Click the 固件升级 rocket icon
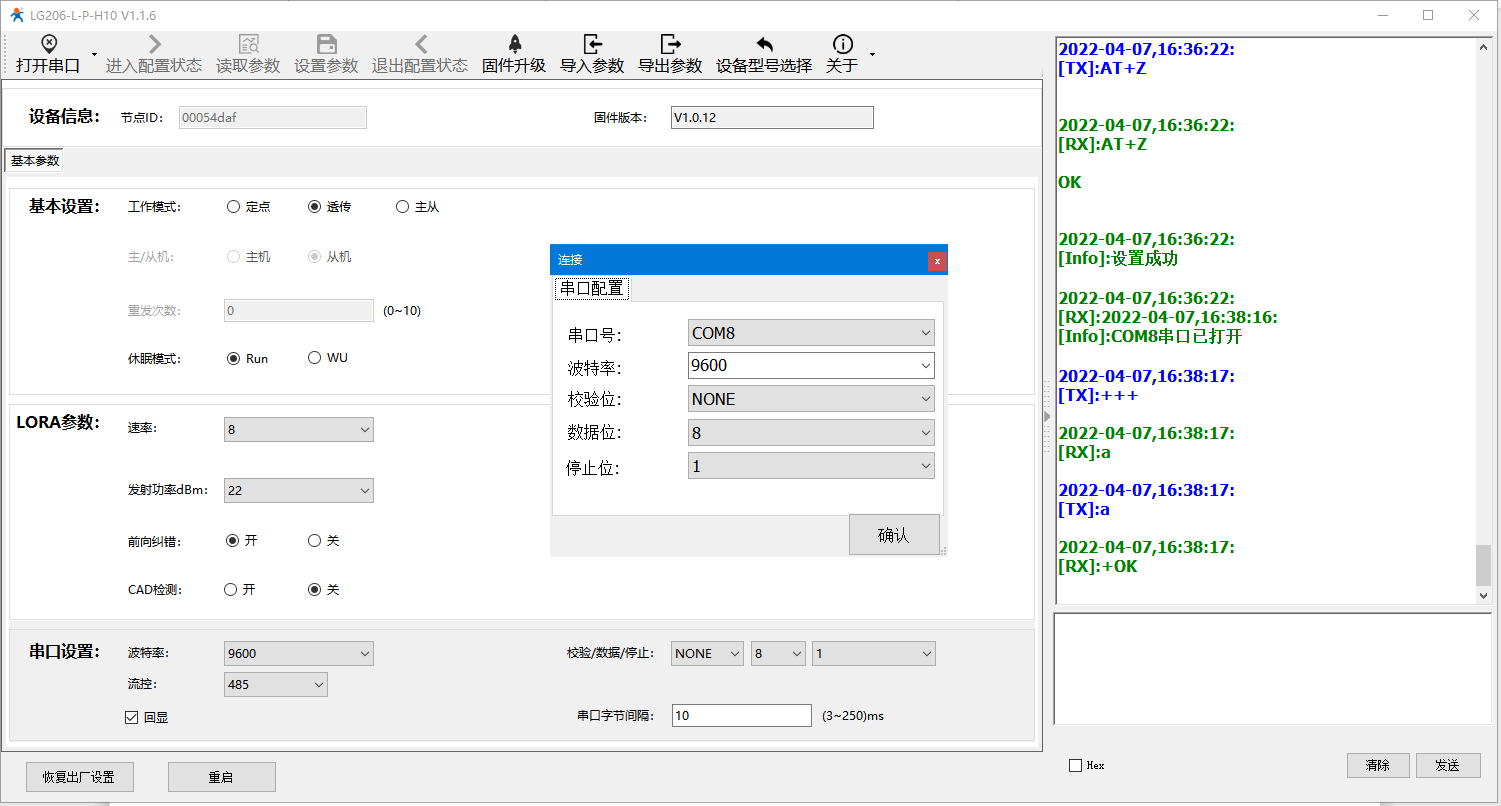Image resolution: width=1501 pixels, height=806 pixels. click(x=514, y=44)
